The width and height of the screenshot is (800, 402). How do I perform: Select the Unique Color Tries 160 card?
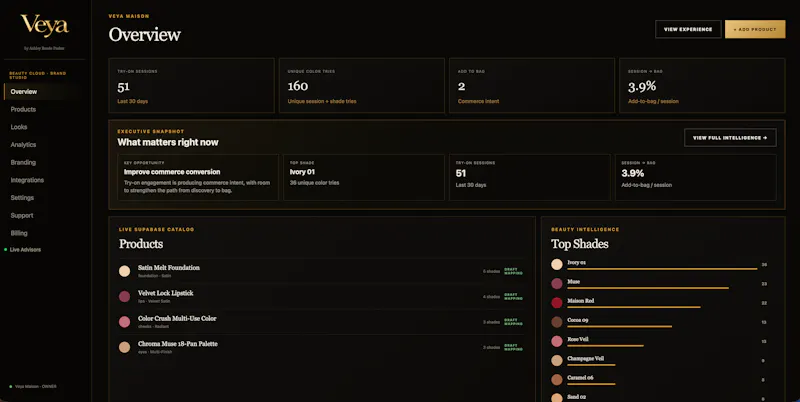click(361, 85)
